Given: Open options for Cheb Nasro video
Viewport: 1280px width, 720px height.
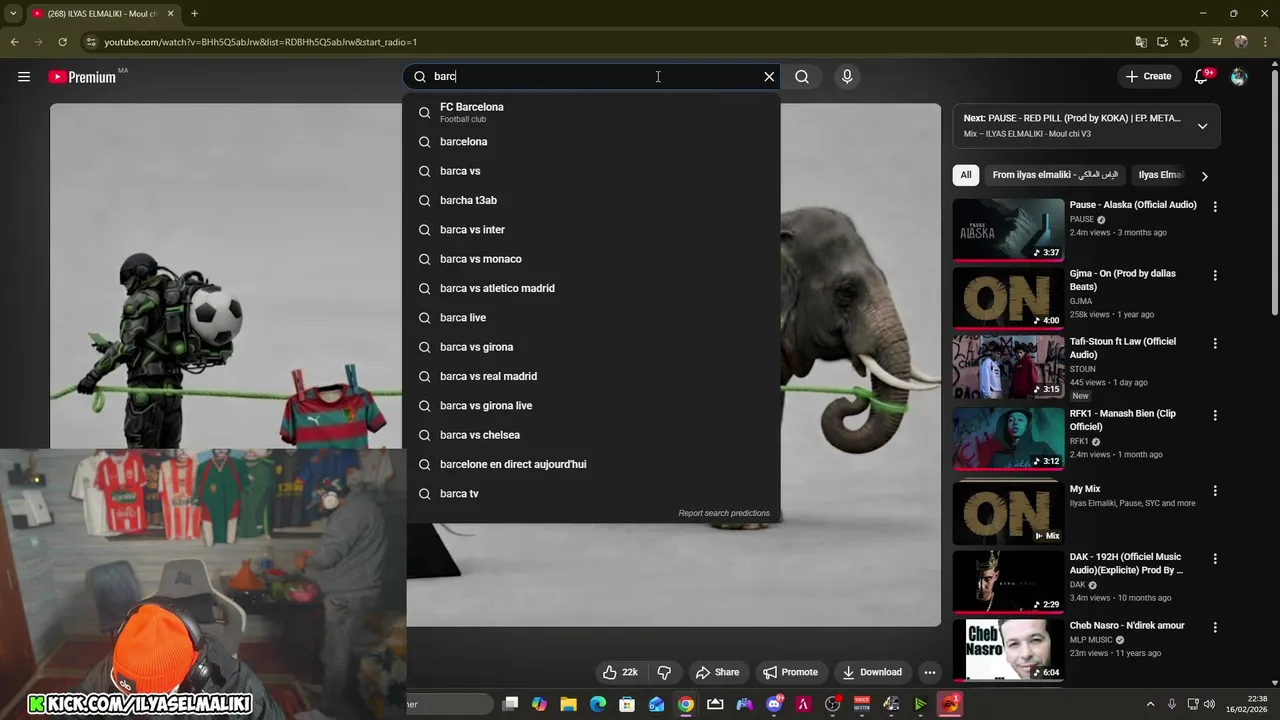Looking at the screenshot, I should tap(1215, 628).
